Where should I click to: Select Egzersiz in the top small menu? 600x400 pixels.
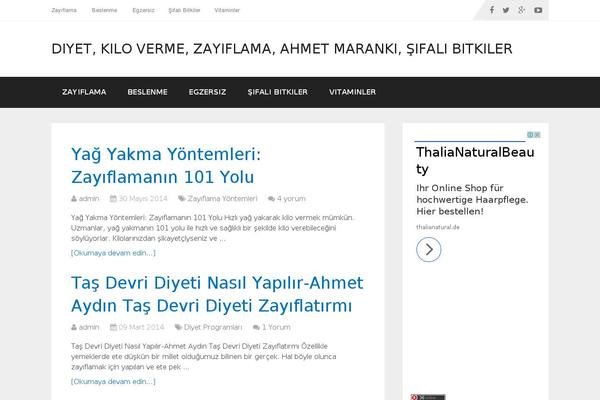tap(143, 10)
